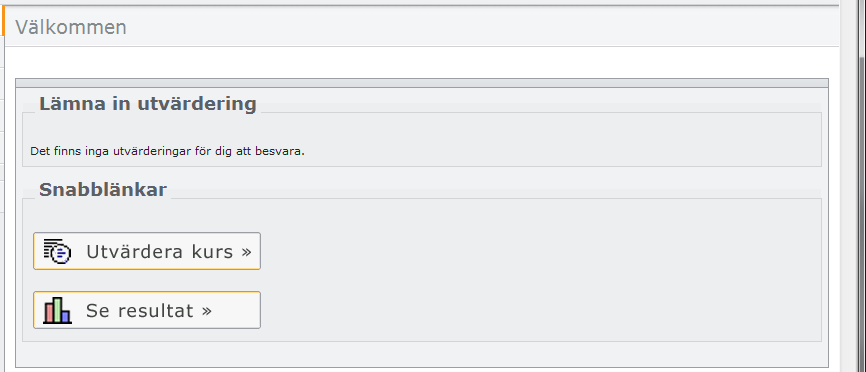866x372 pixels.
Task: Click the bar chart icon beside Se resultat
Action: 57,310
